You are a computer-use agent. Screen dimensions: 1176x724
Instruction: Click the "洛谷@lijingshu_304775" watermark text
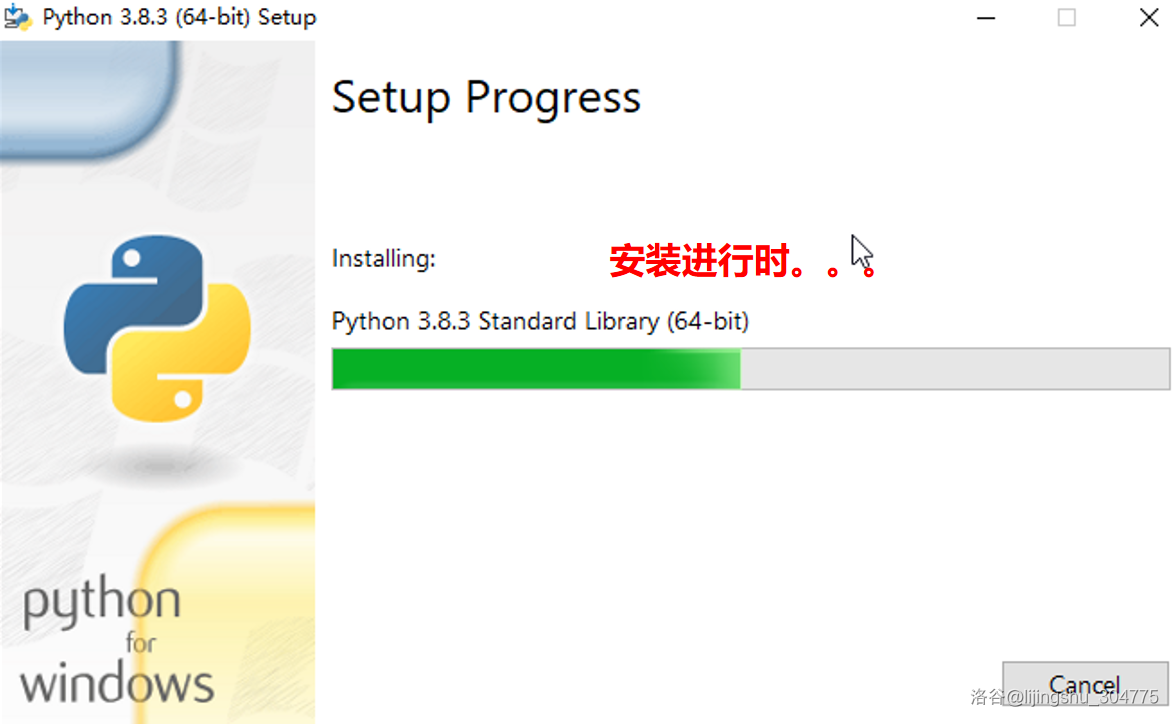pyautogui.click(x=1064, y=696)
